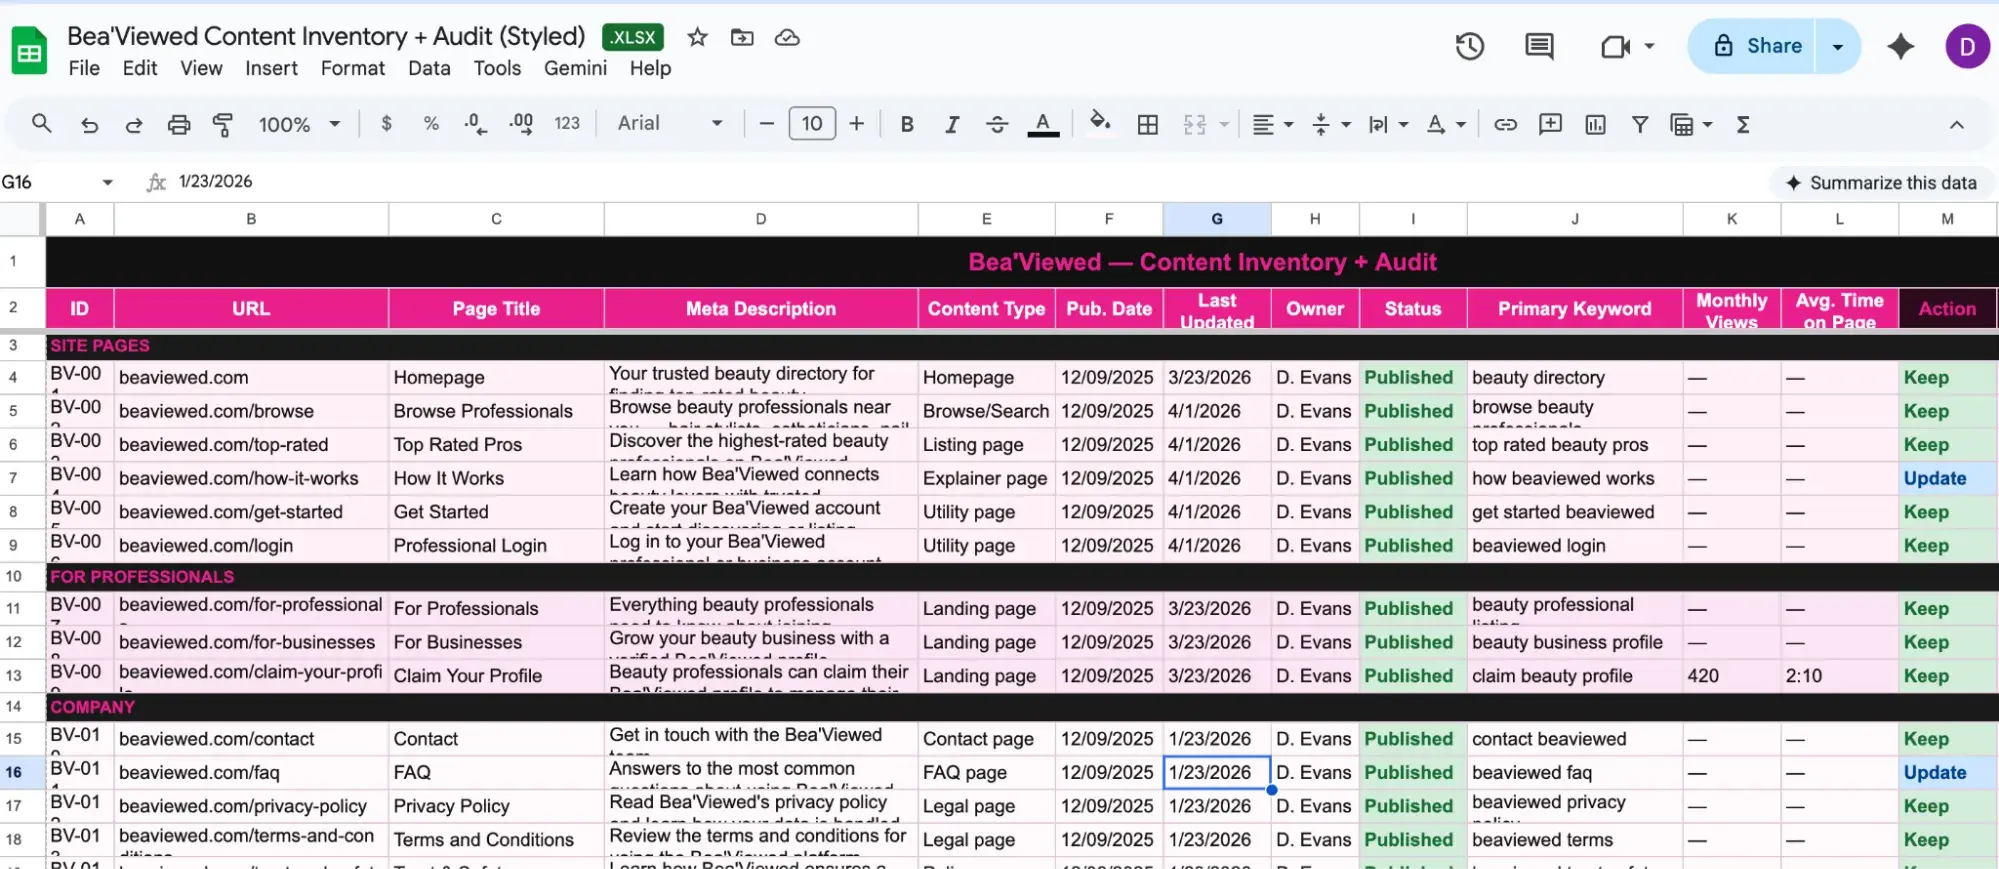Click the XLSX file format badge
The width and height of the screenshot is (1999, 869).
(x=633, y=37)
